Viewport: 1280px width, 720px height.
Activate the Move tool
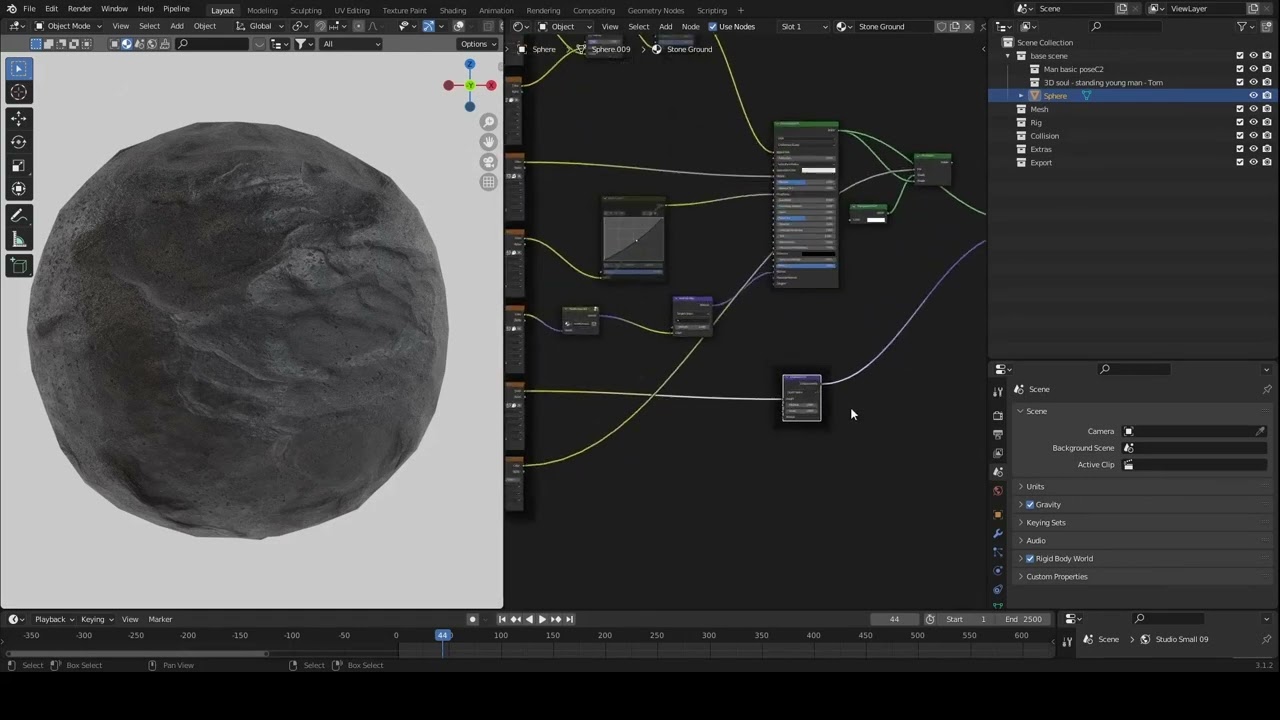(18, 118)
